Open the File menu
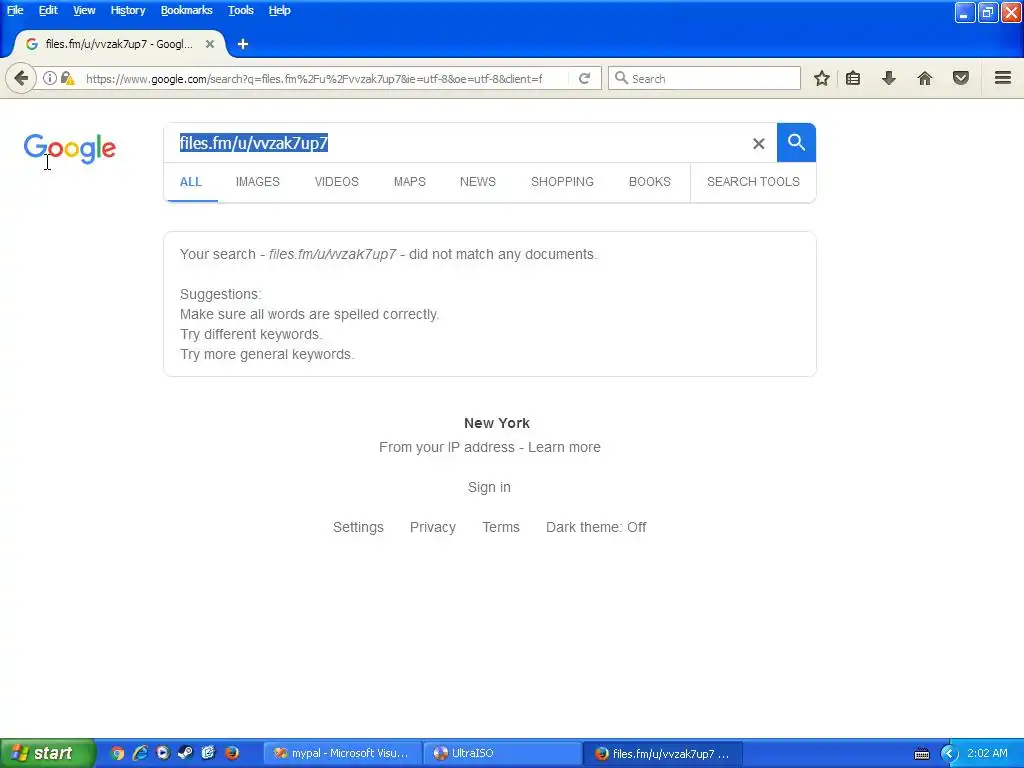1024x768 pixels. pyautogui.click(x=15, y=10)
